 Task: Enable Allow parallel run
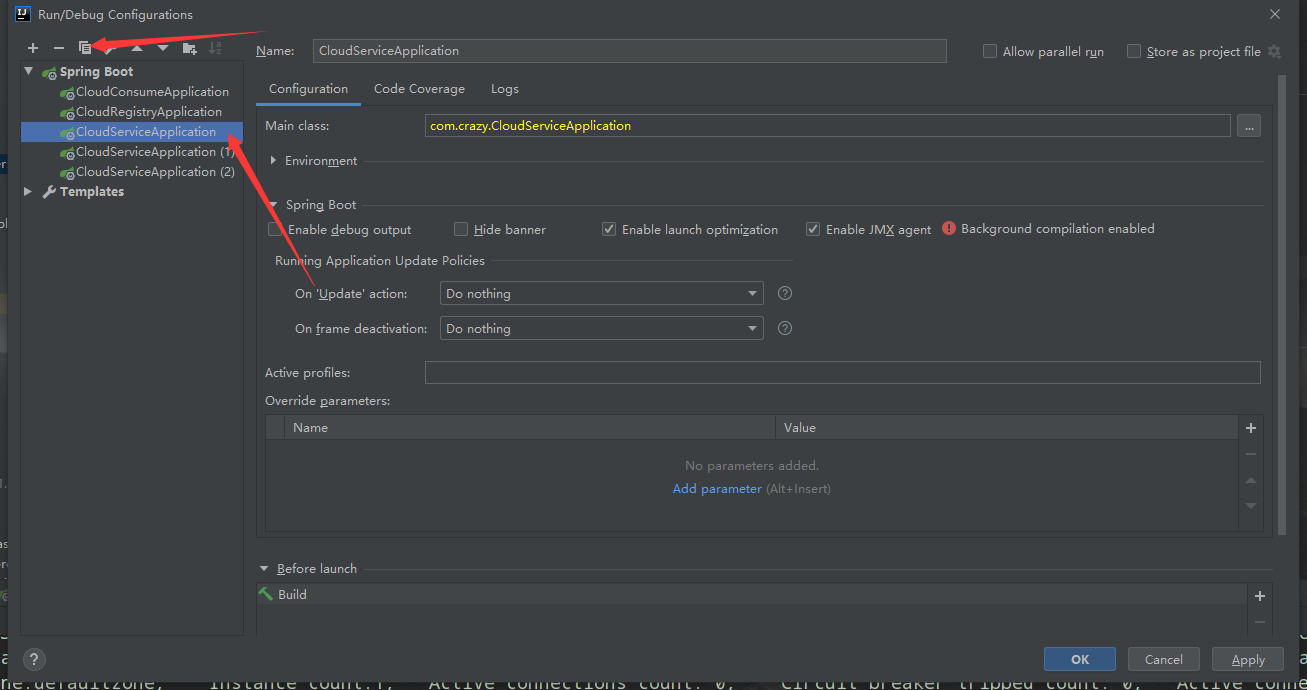[x=990, y=51]
